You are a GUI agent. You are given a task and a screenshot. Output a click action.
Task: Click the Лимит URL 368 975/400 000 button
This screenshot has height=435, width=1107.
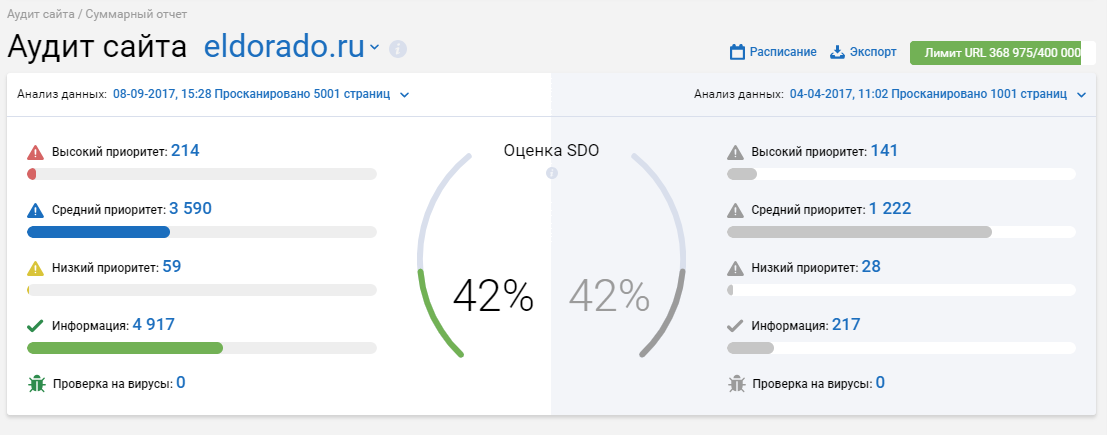coord(1003,53)
